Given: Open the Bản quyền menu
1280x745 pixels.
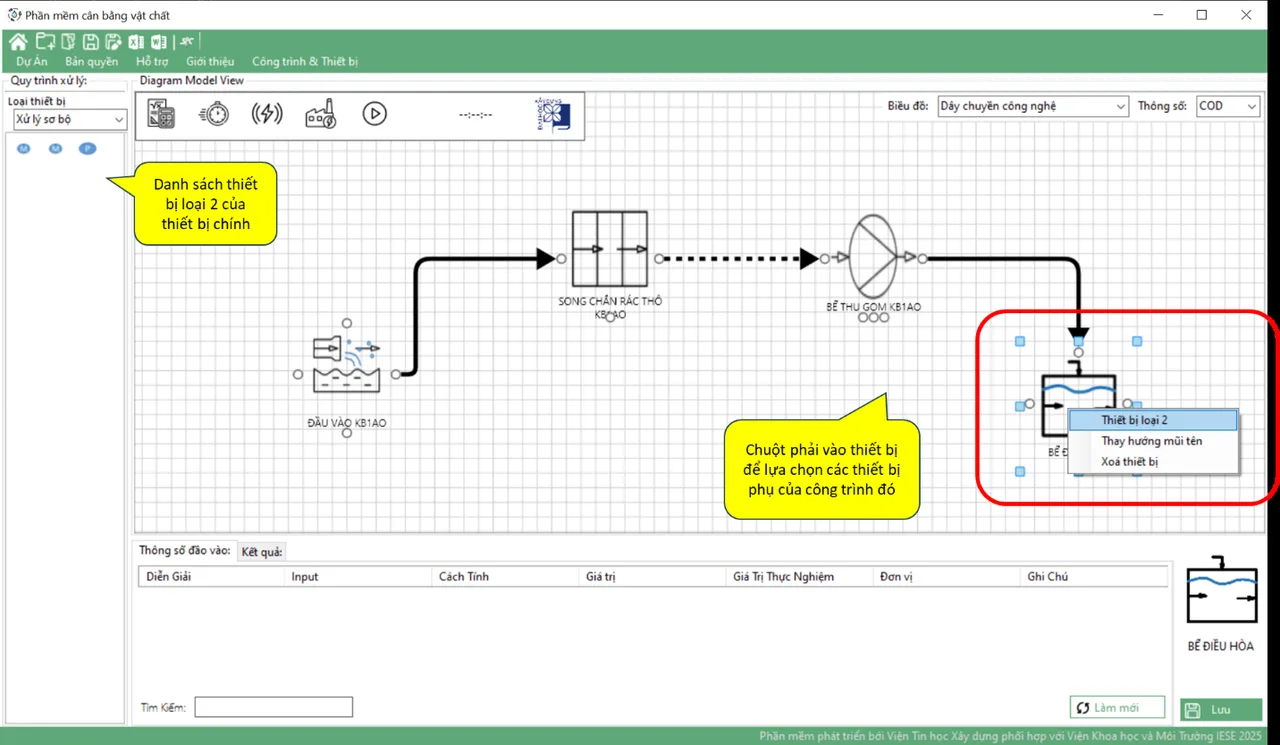Looking at the screenshot, I should tap(92, 61).
